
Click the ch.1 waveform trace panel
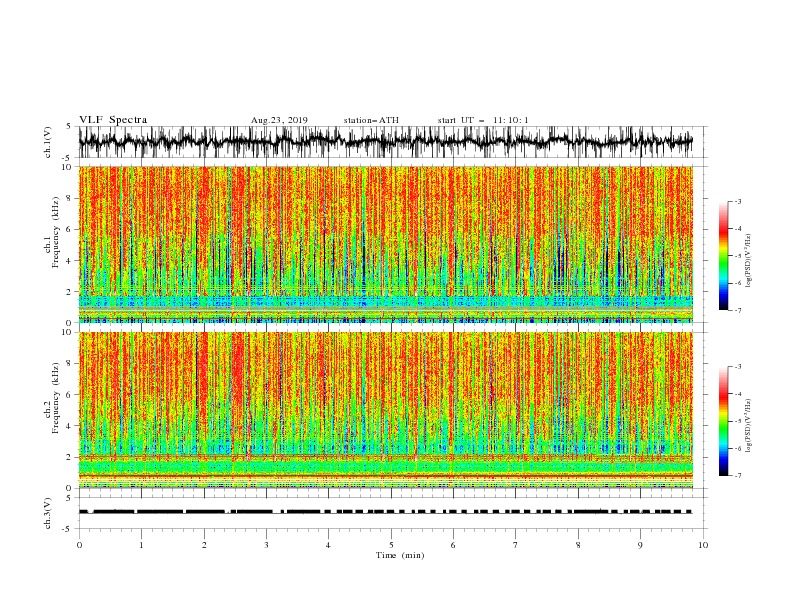point(392,142)
